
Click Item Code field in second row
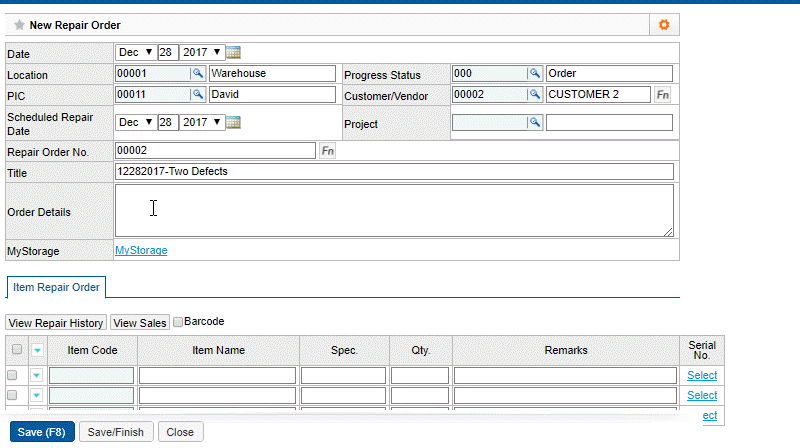tap(91, 395)
